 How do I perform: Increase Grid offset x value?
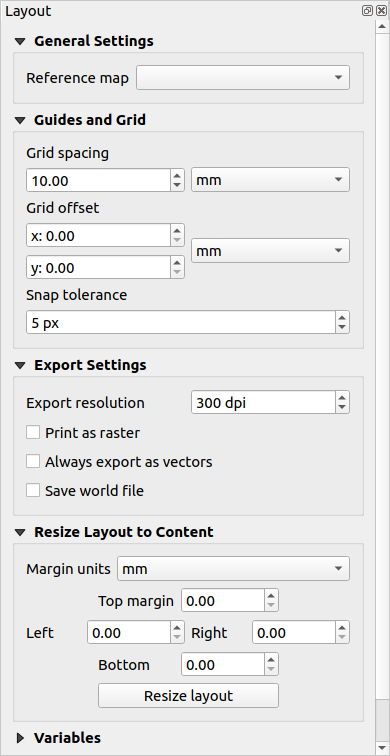point(177,230)
